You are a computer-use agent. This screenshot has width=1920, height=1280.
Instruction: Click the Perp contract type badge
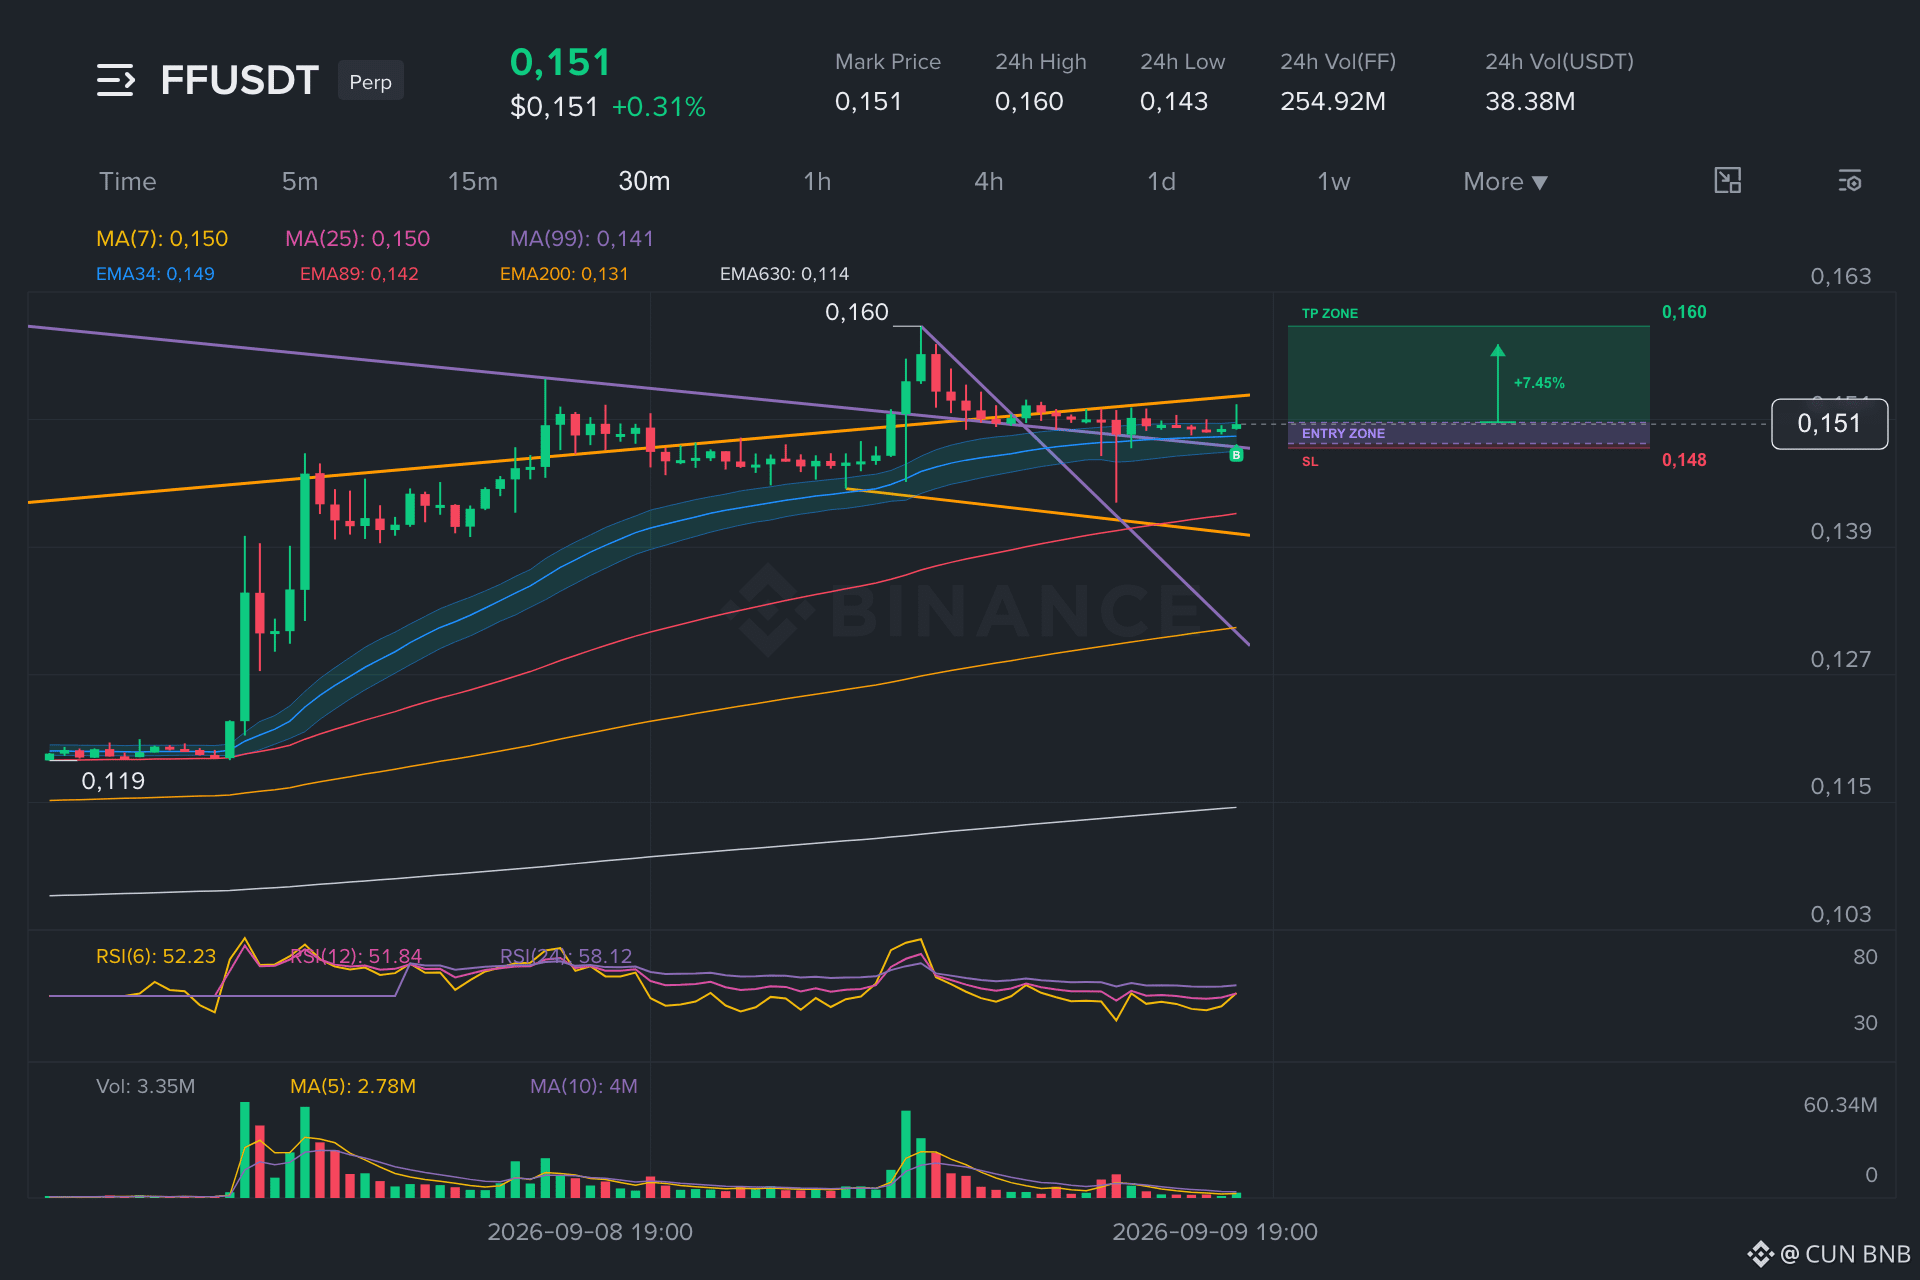point(371,82)
